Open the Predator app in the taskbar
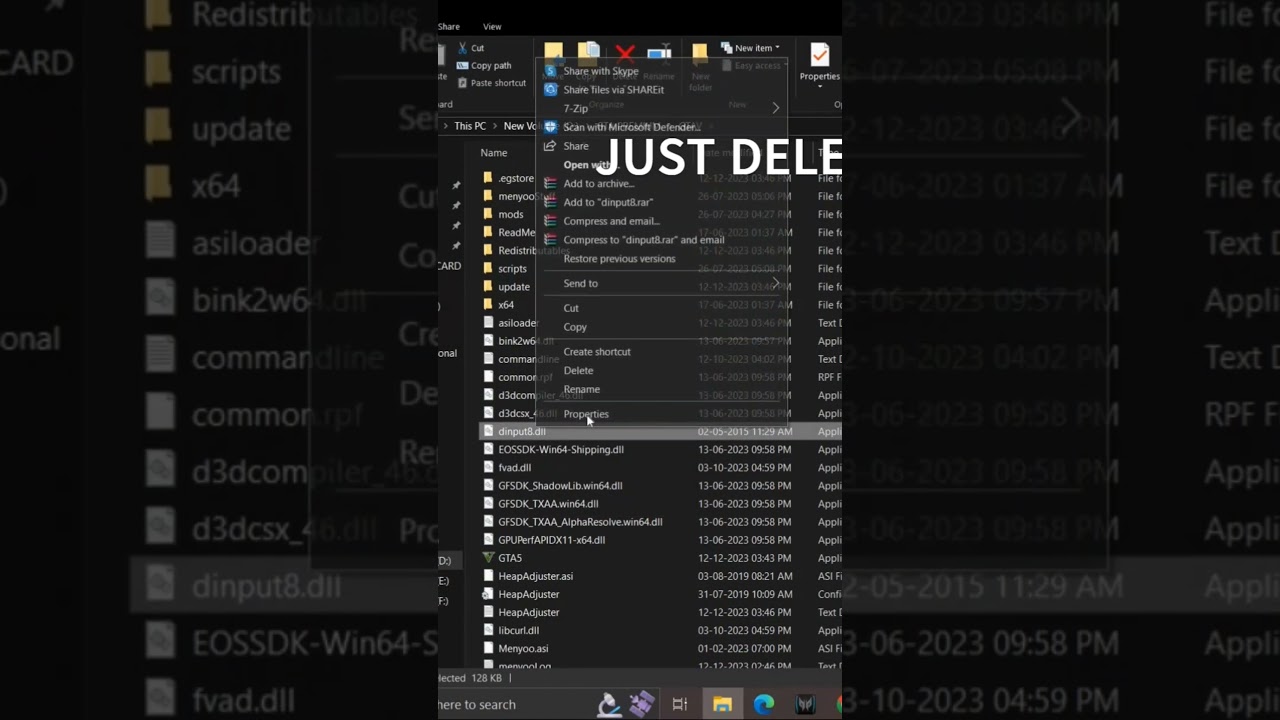 point(805,705)
